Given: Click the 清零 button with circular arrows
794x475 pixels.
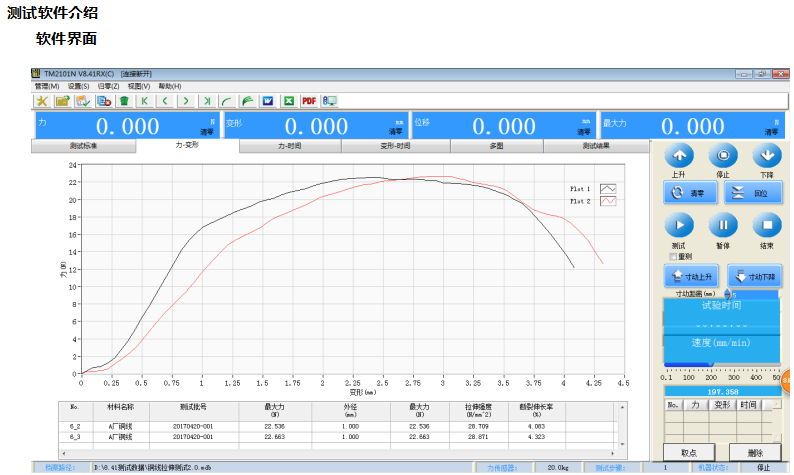Looking at the screenshot, I should click(690, 193).
